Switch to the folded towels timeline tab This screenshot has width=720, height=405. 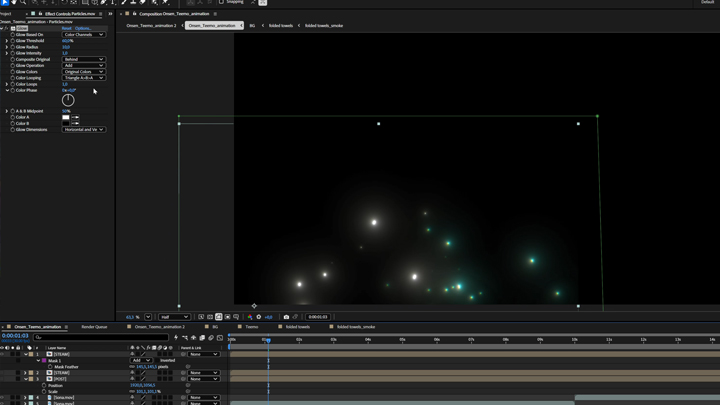click(x=298, y=327)
